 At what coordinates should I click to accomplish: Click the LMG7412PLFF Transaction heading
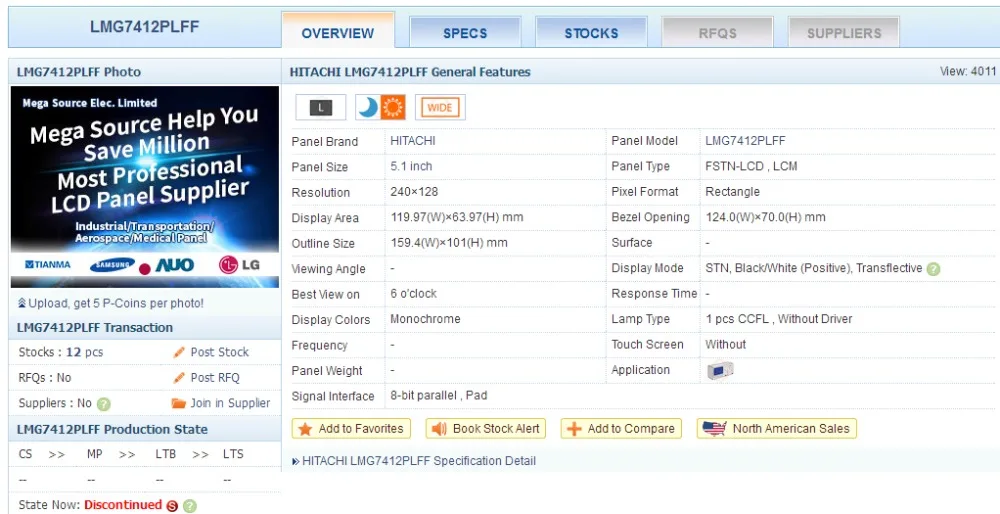pos(94,327)
